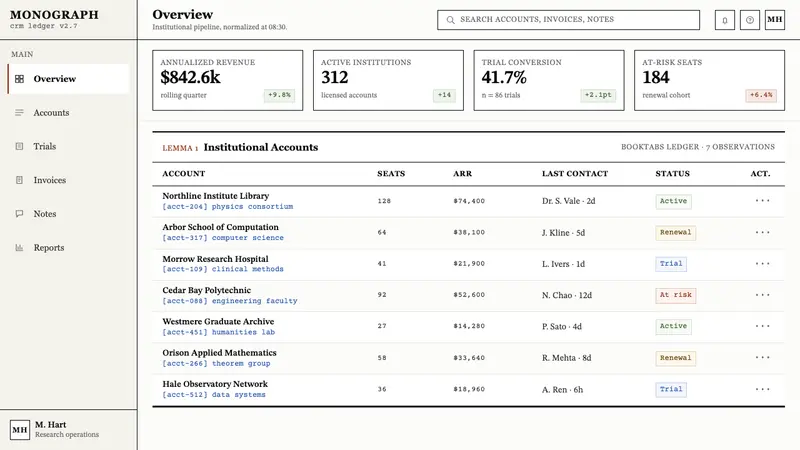The image size is (800, 450).
Task: Click the Renewal status badge for Arbor School
Action: pos(676,233)
